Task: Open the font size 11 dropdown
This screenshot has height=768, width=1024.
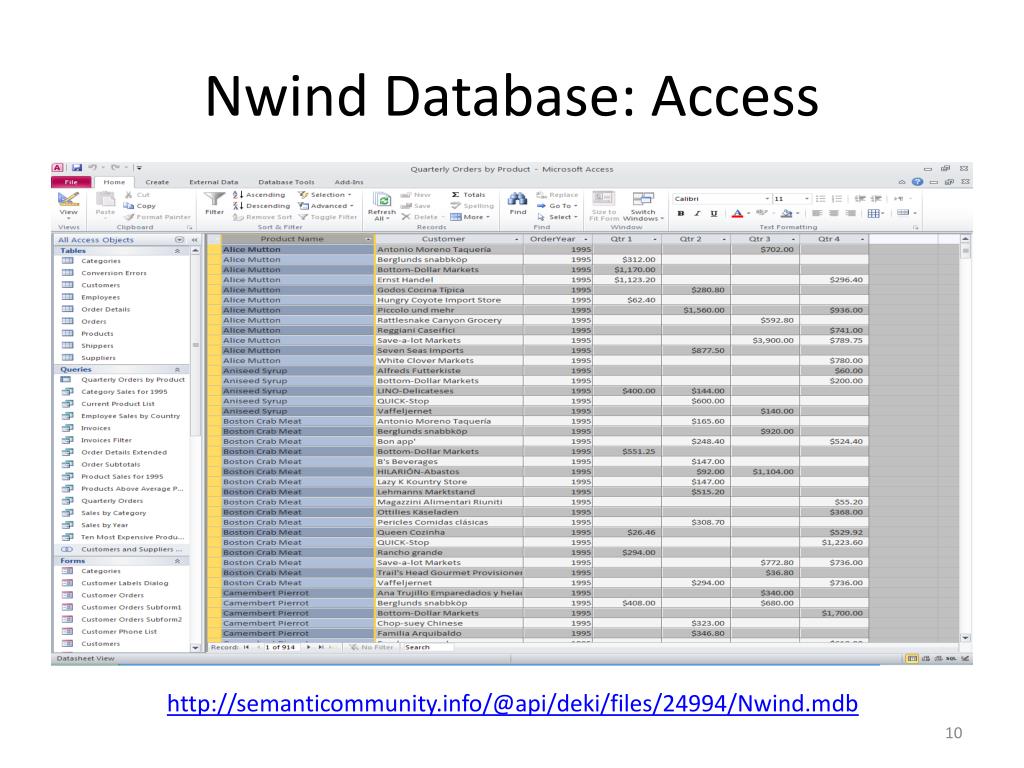Action: pyautogui.click(x=807, y=199)
